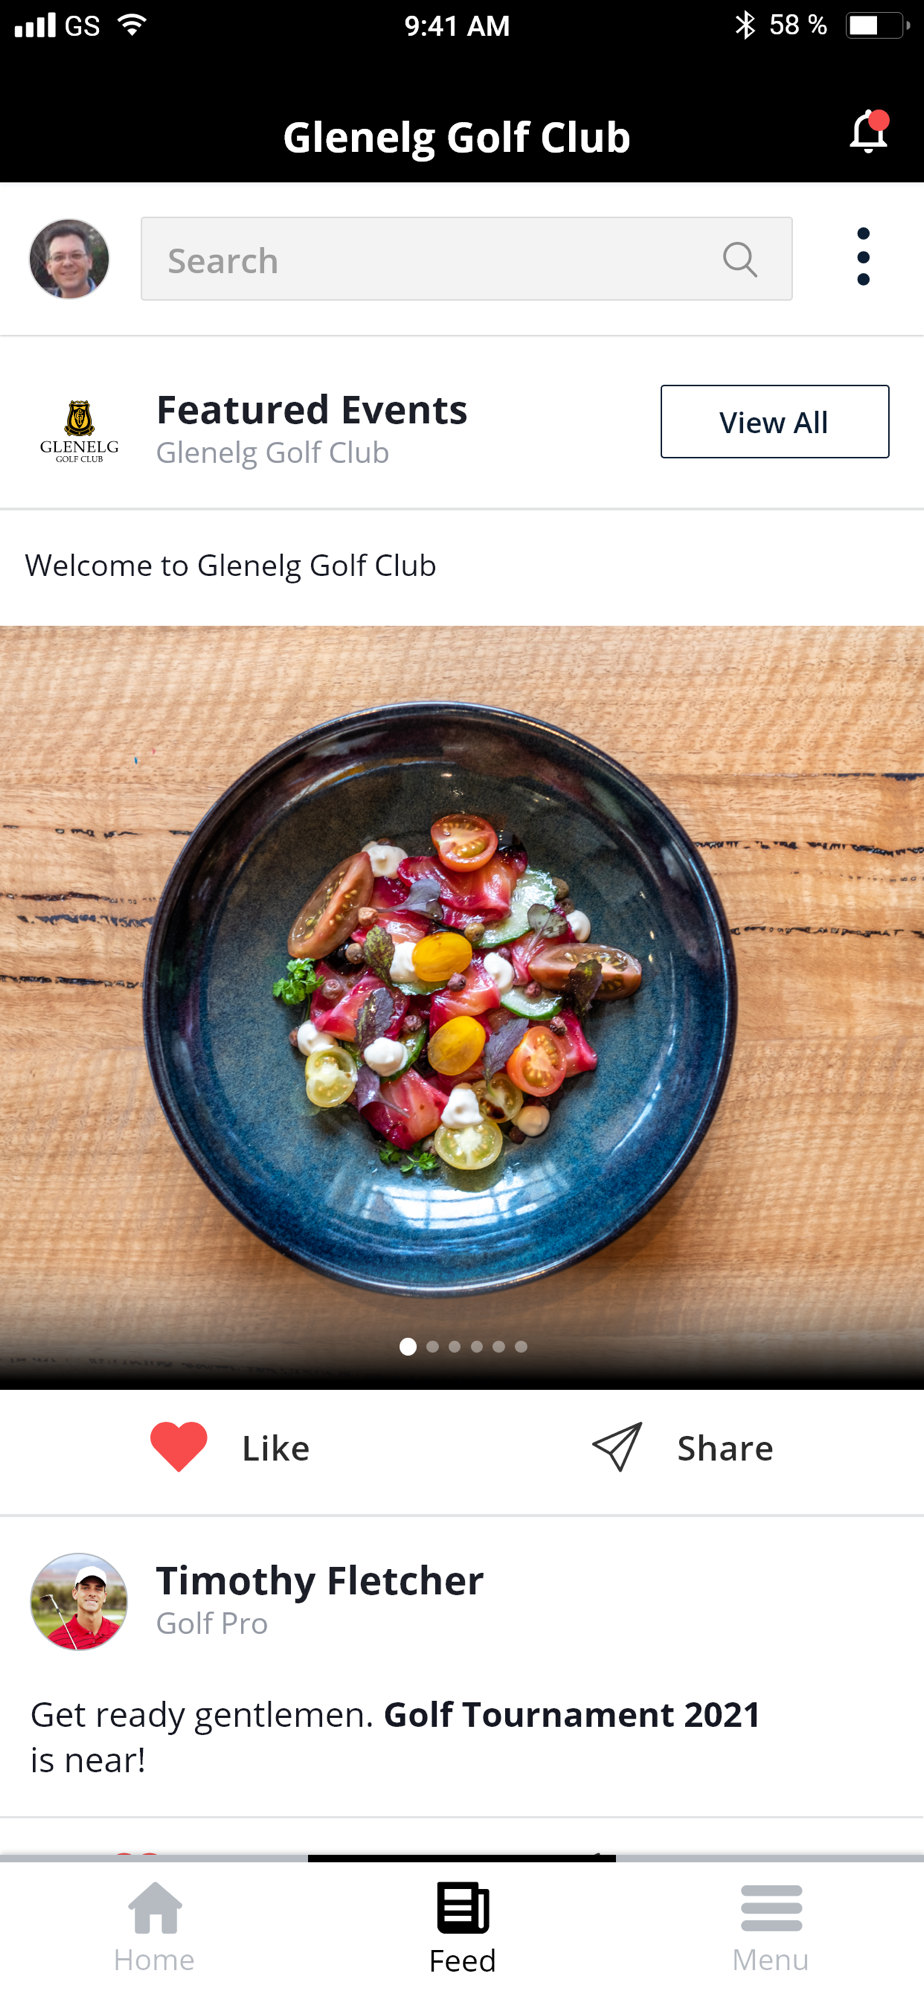This screenshot has height=2000, width=924.
Task: Tap the Glenelg Golf Club logo
Action: tap(79, 431)
